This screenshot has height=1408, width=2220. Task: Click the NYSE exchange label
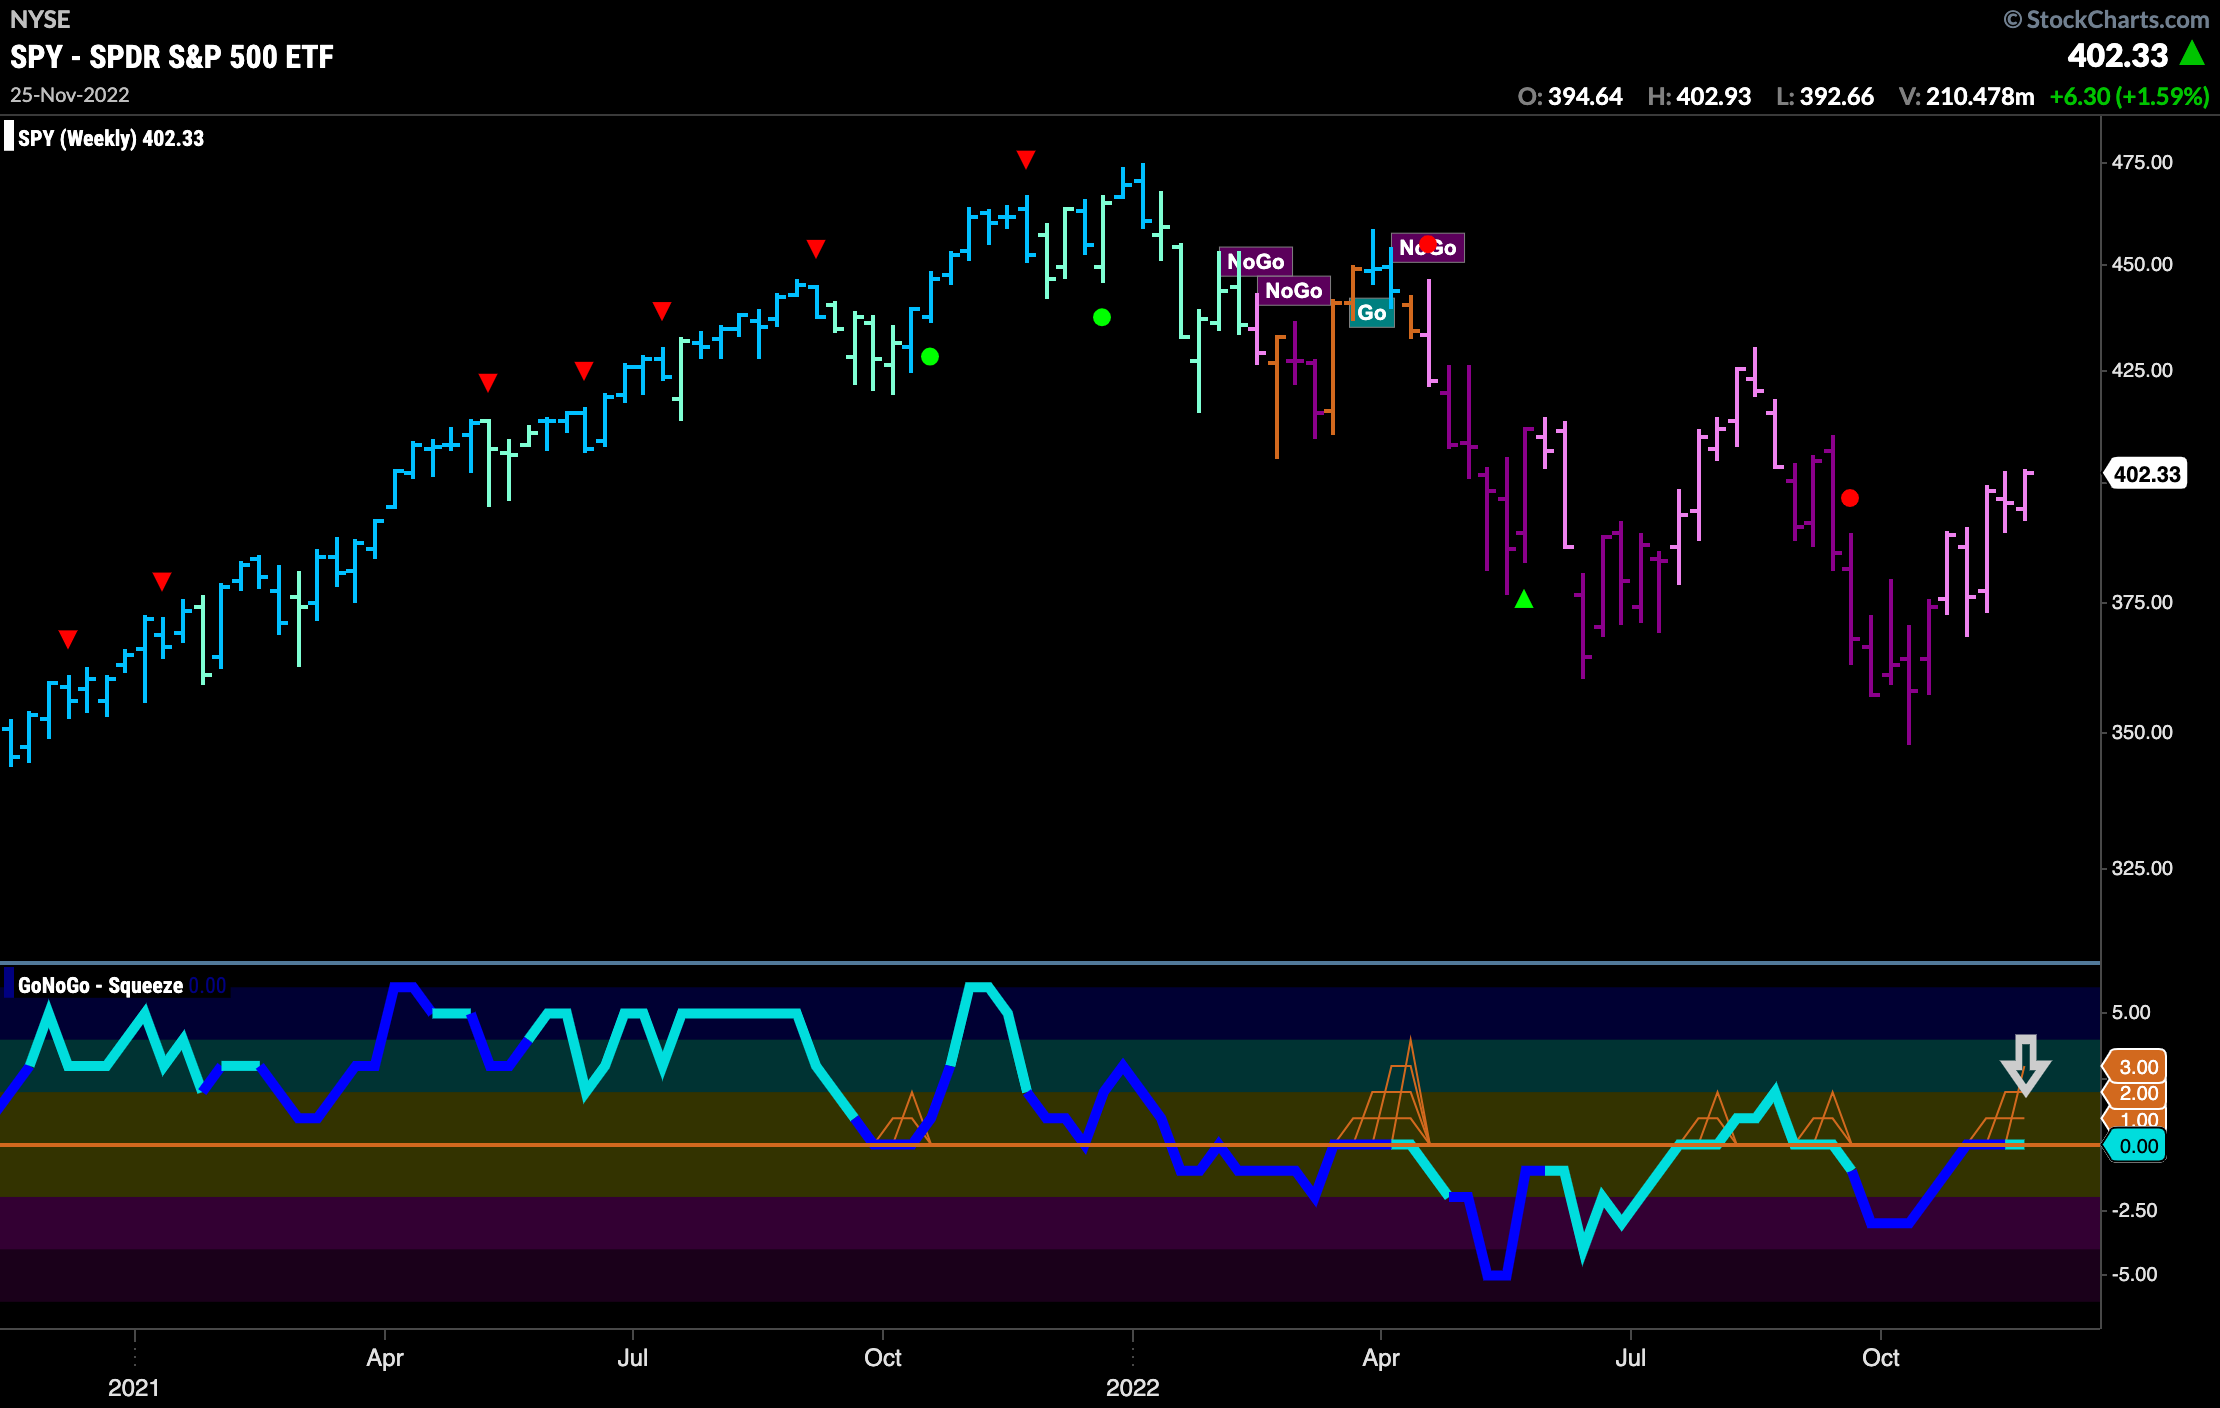coord(40,20)
